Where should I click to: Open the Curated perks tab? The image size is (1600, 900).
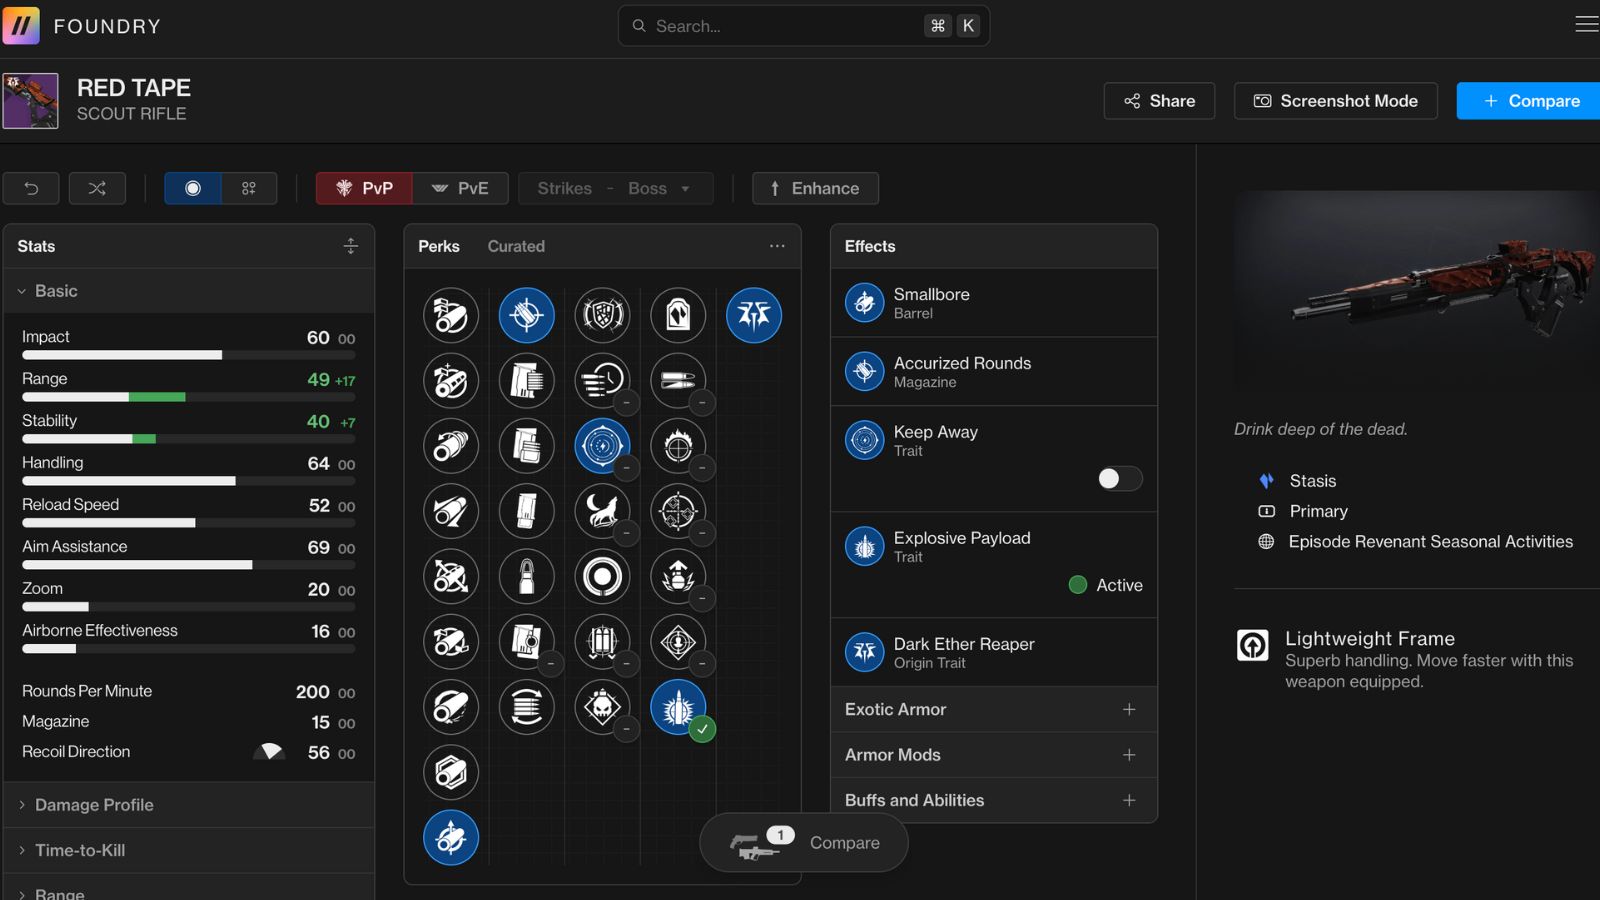click(x=516, y=246)
